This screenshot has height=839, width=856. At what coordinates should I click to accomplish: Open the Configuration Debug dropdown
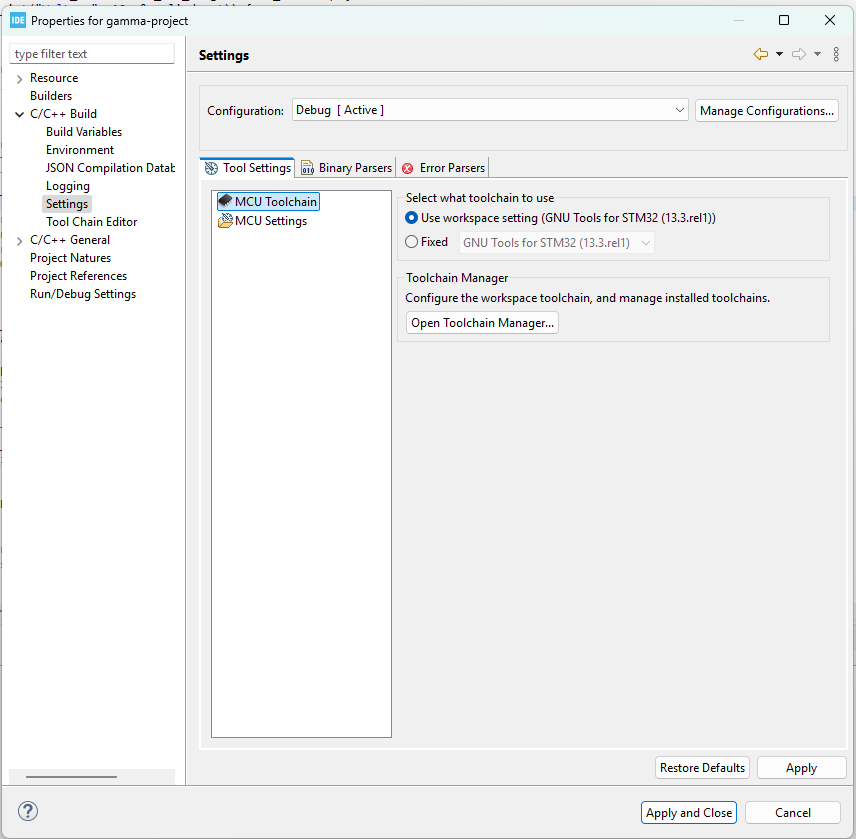point(490,110)
